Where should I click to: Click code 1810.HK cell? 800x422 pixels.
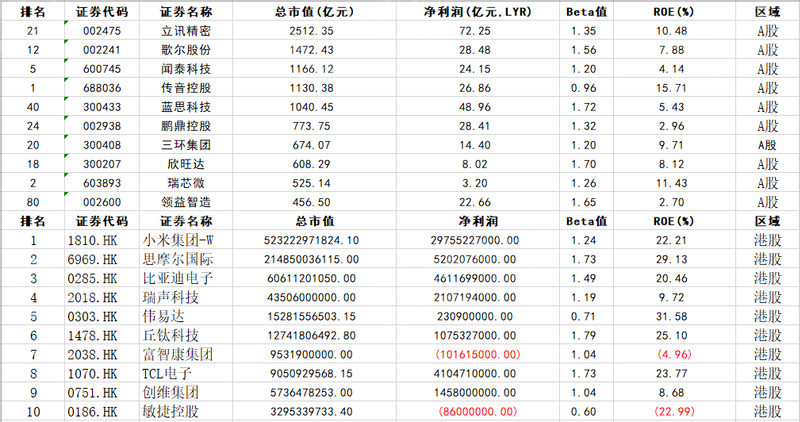pos(102,240)
